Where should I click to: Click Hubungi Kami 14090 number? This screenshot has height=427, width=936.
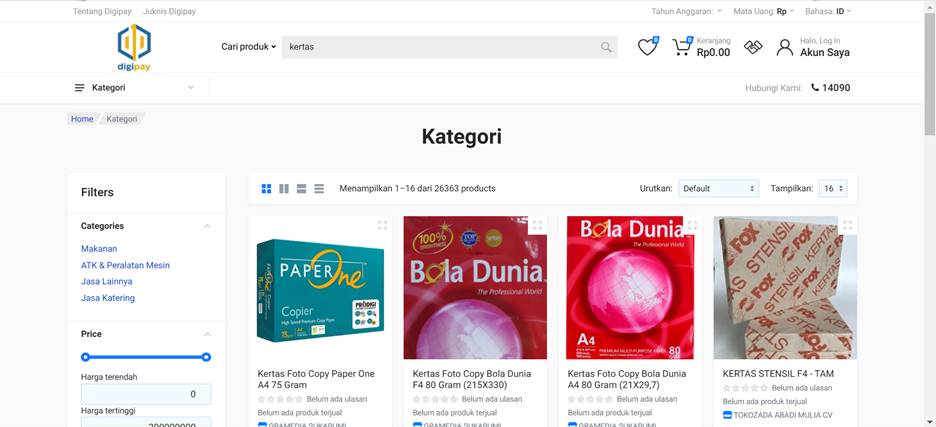[836, 88]
